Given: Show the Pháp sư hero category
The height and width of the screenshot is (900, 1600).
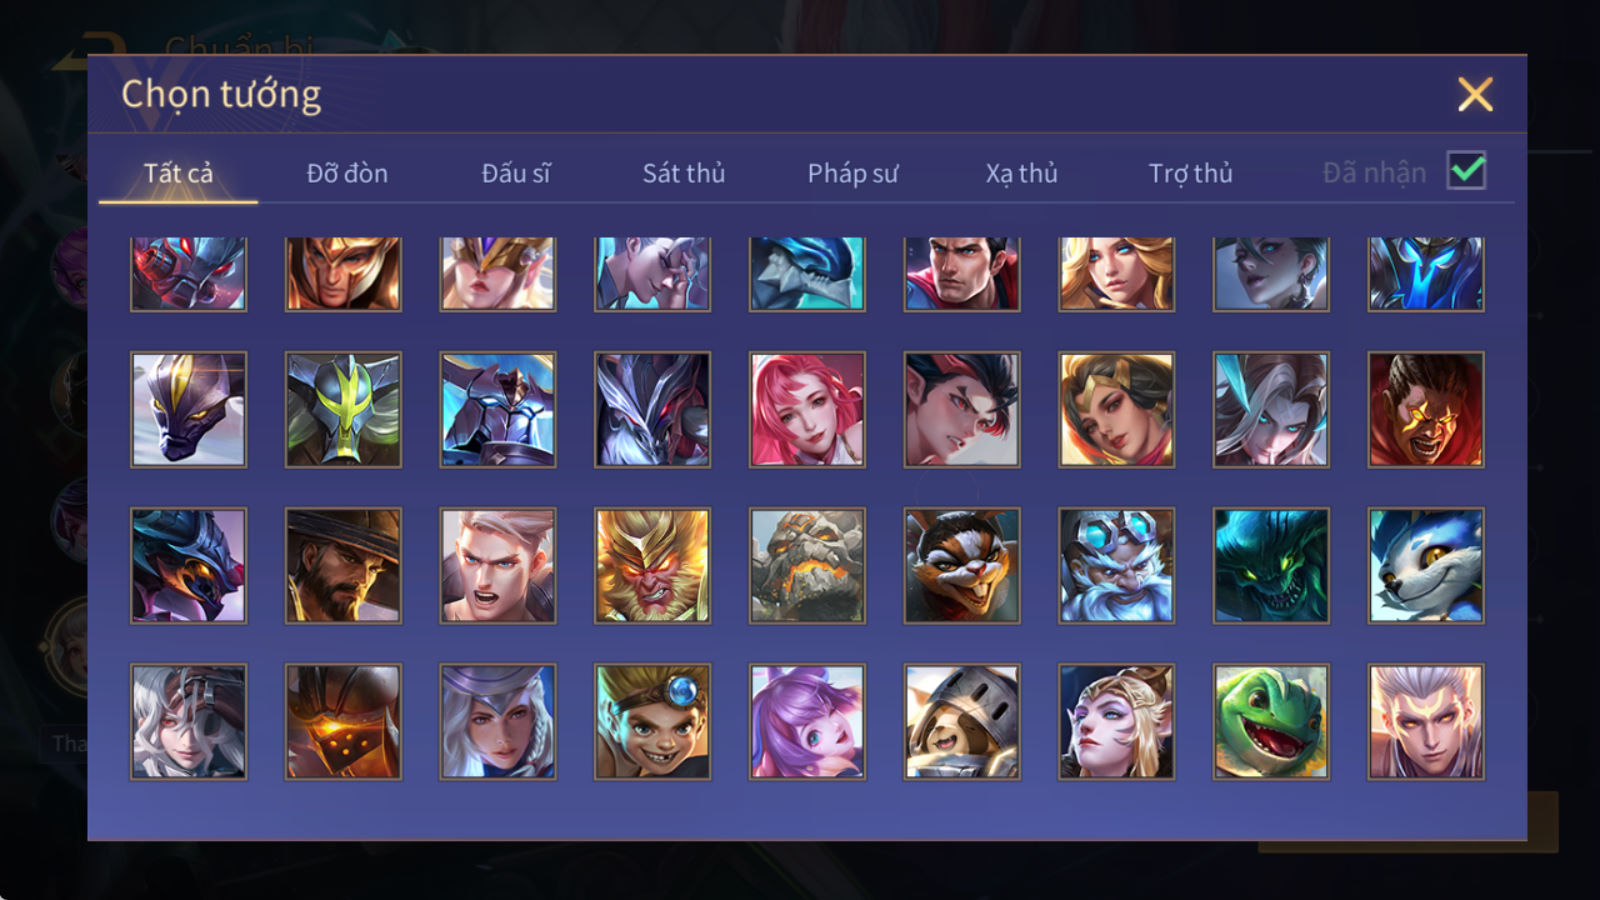Looking at the screenshot, I should (x=853, y=173).
